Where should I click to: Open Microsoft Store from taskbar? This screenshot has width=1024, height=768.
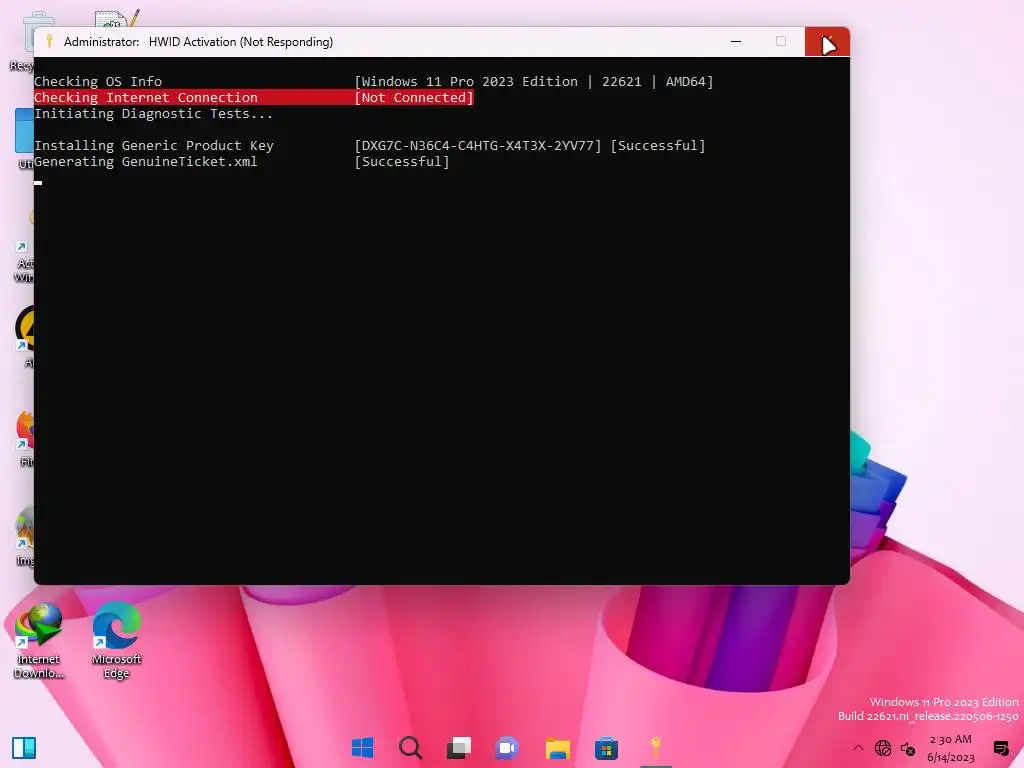[x=606, y=748]
